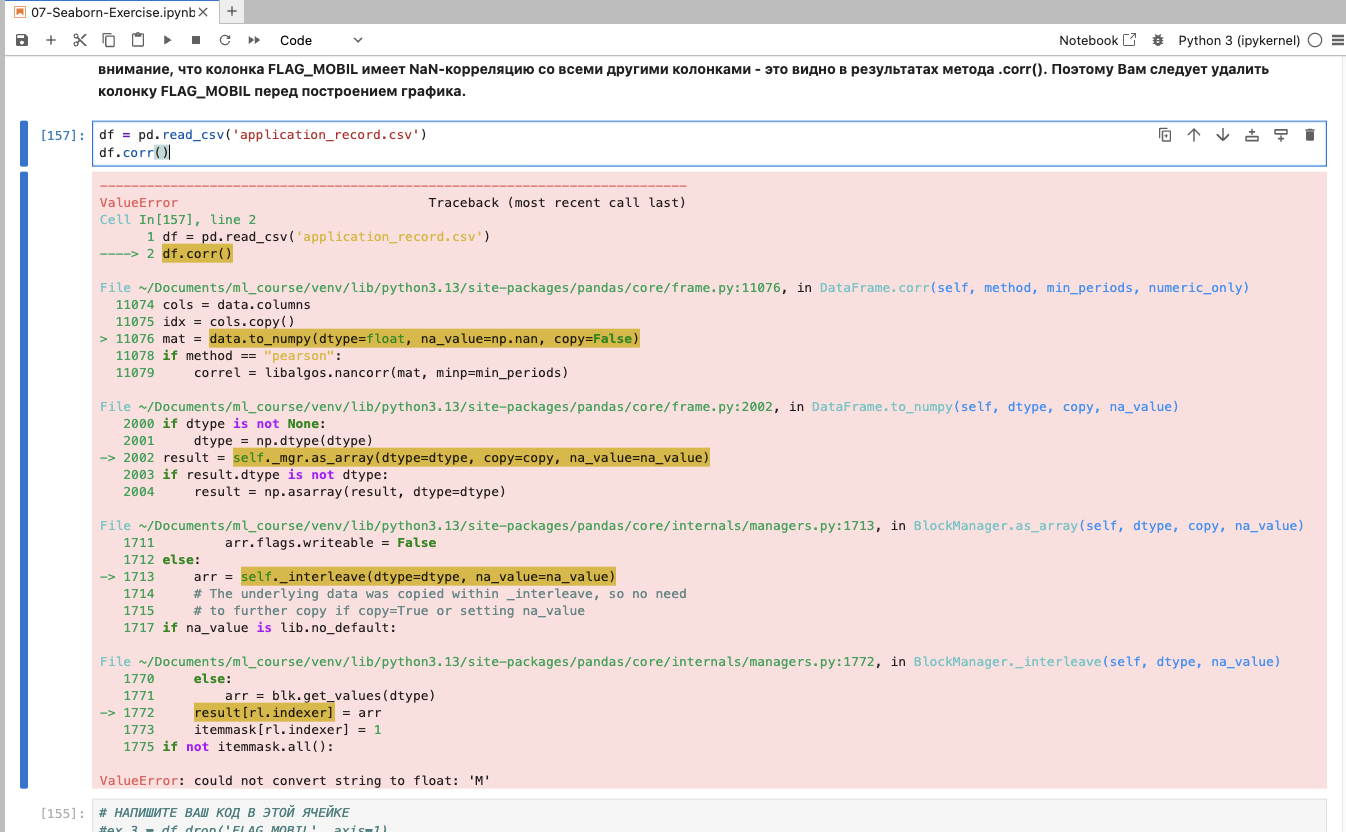Insert a cell above the active cell
This screenshot has height=832, width=1346.
[1252, 135]
